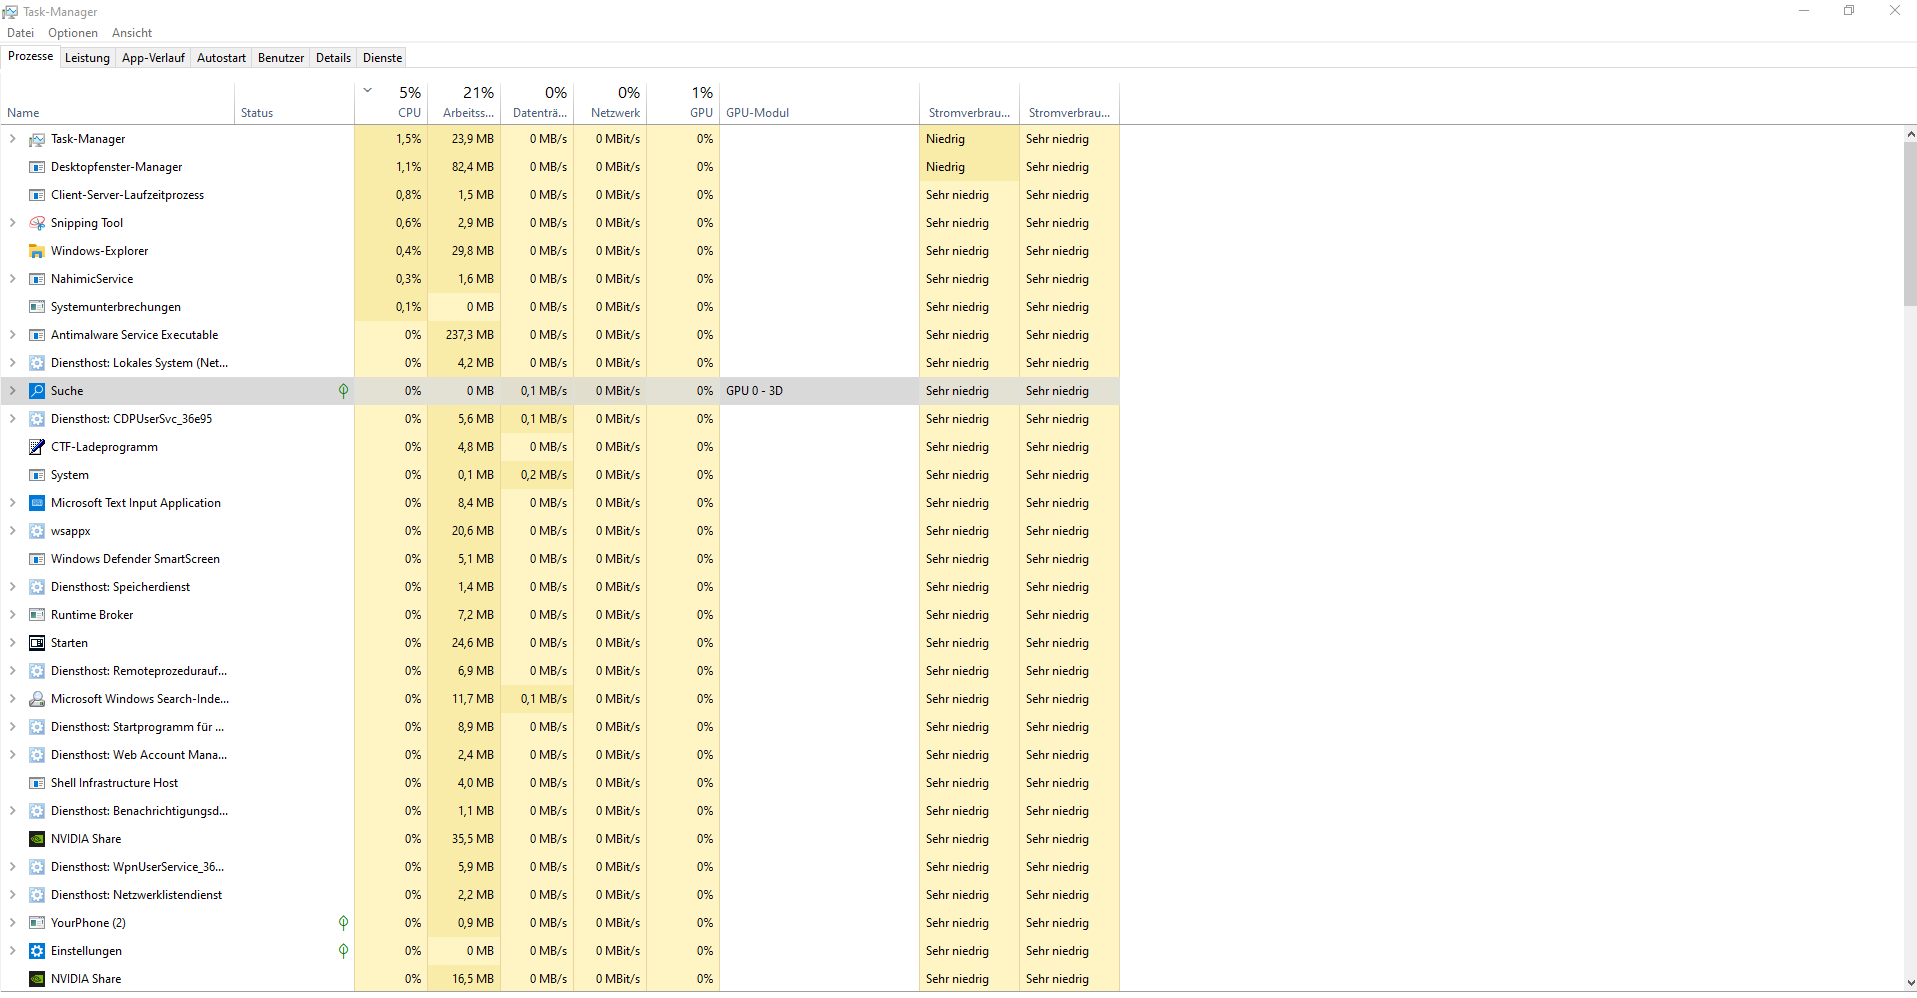The image size is (1917, 998).
Task: Click the Systemunterbrechungen process icon
Action: [37, 307]
